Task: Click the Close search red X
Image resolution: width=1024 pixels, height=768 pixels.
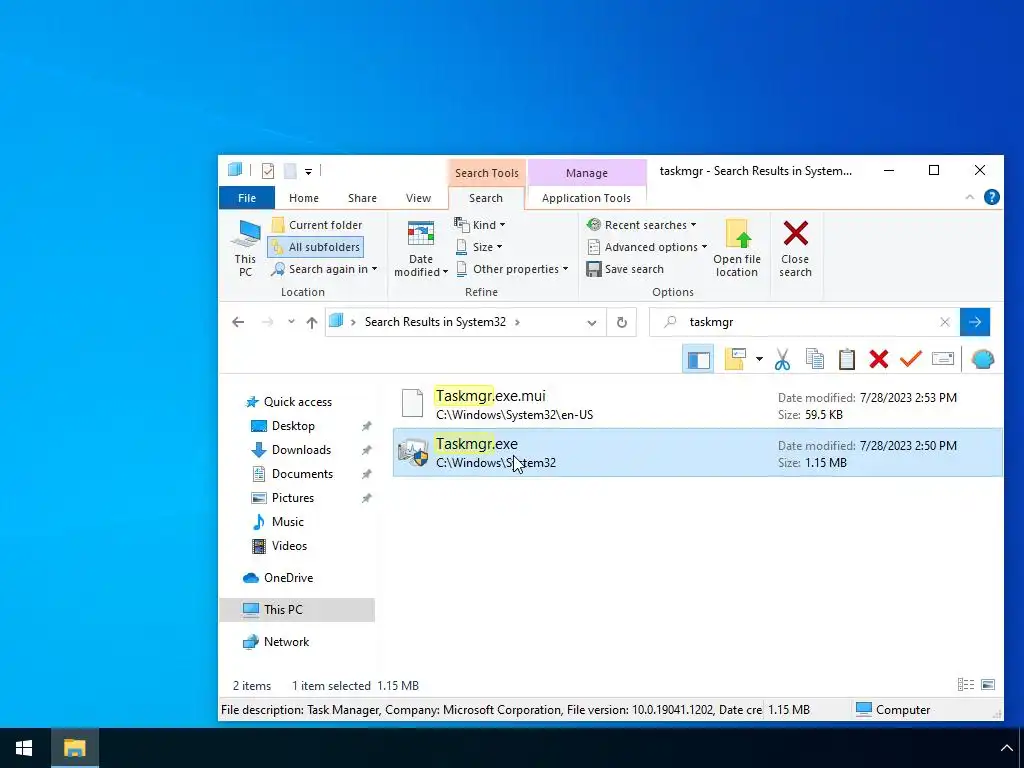Action: coord(795,249)
